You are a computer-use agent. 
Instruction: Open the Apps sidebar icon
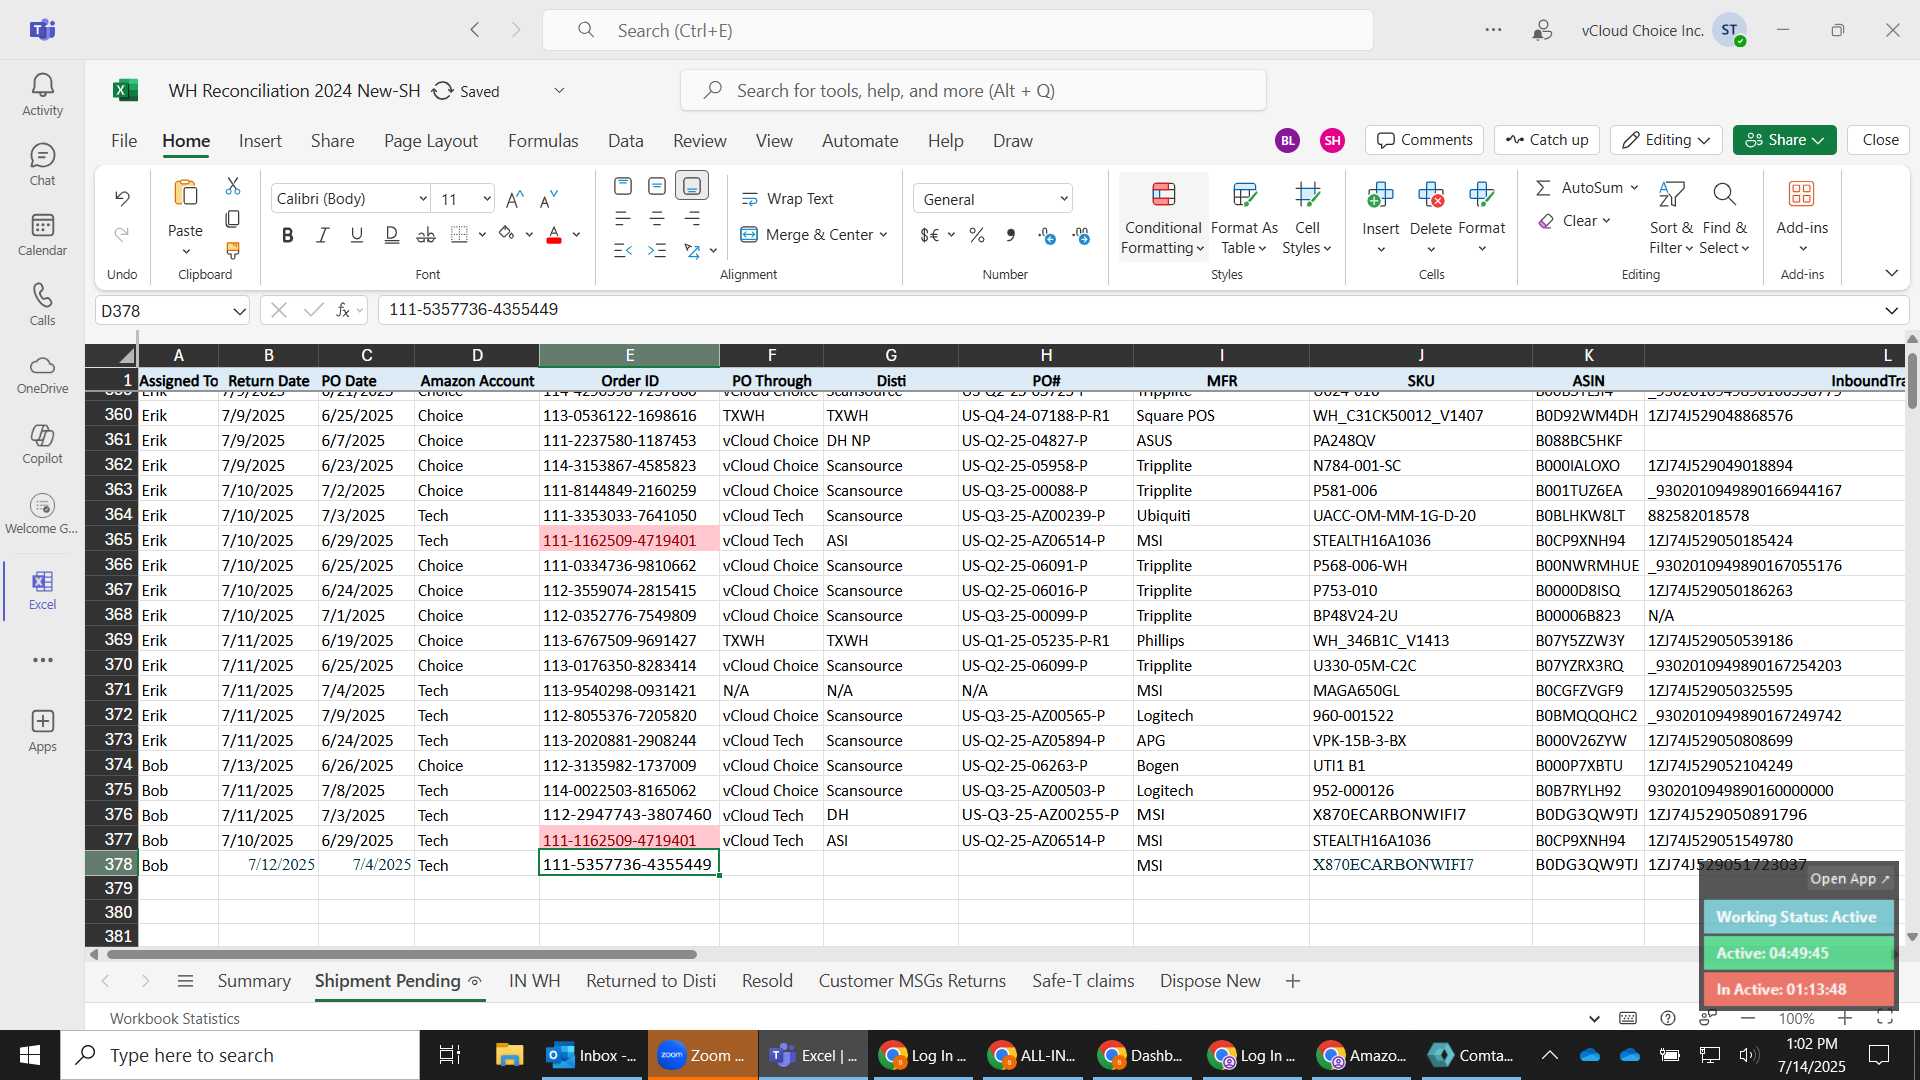coord(42,731)
